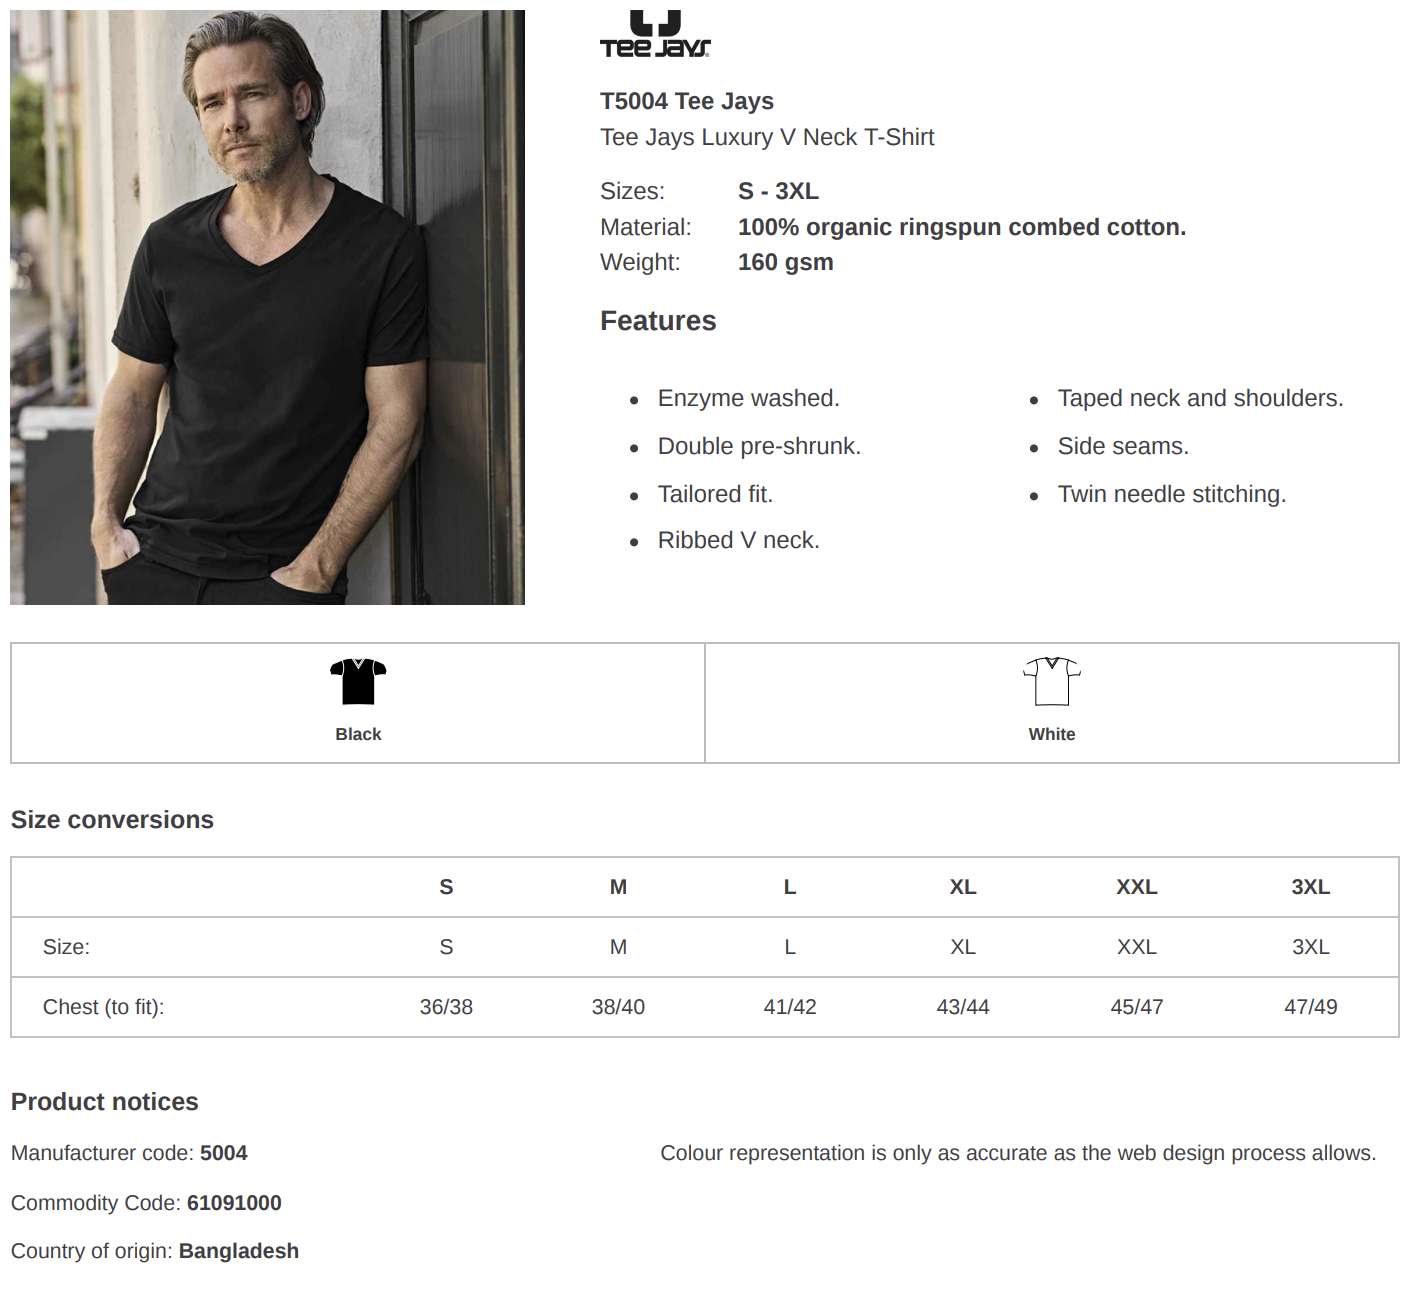Viewport: 1426px width, 1294px height.
Task: Select the 41/42 chest measurement cell
Action: [x=790, y=1007]
